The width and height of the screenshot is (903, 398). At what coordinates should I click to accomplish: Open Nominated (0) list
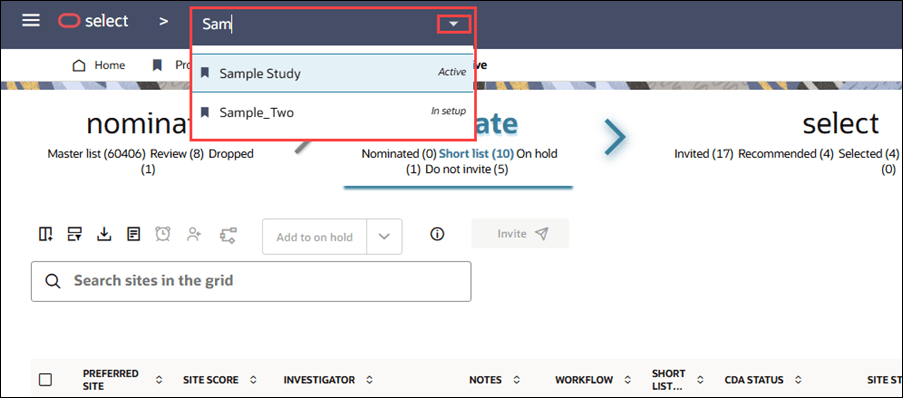coord(399,154)
